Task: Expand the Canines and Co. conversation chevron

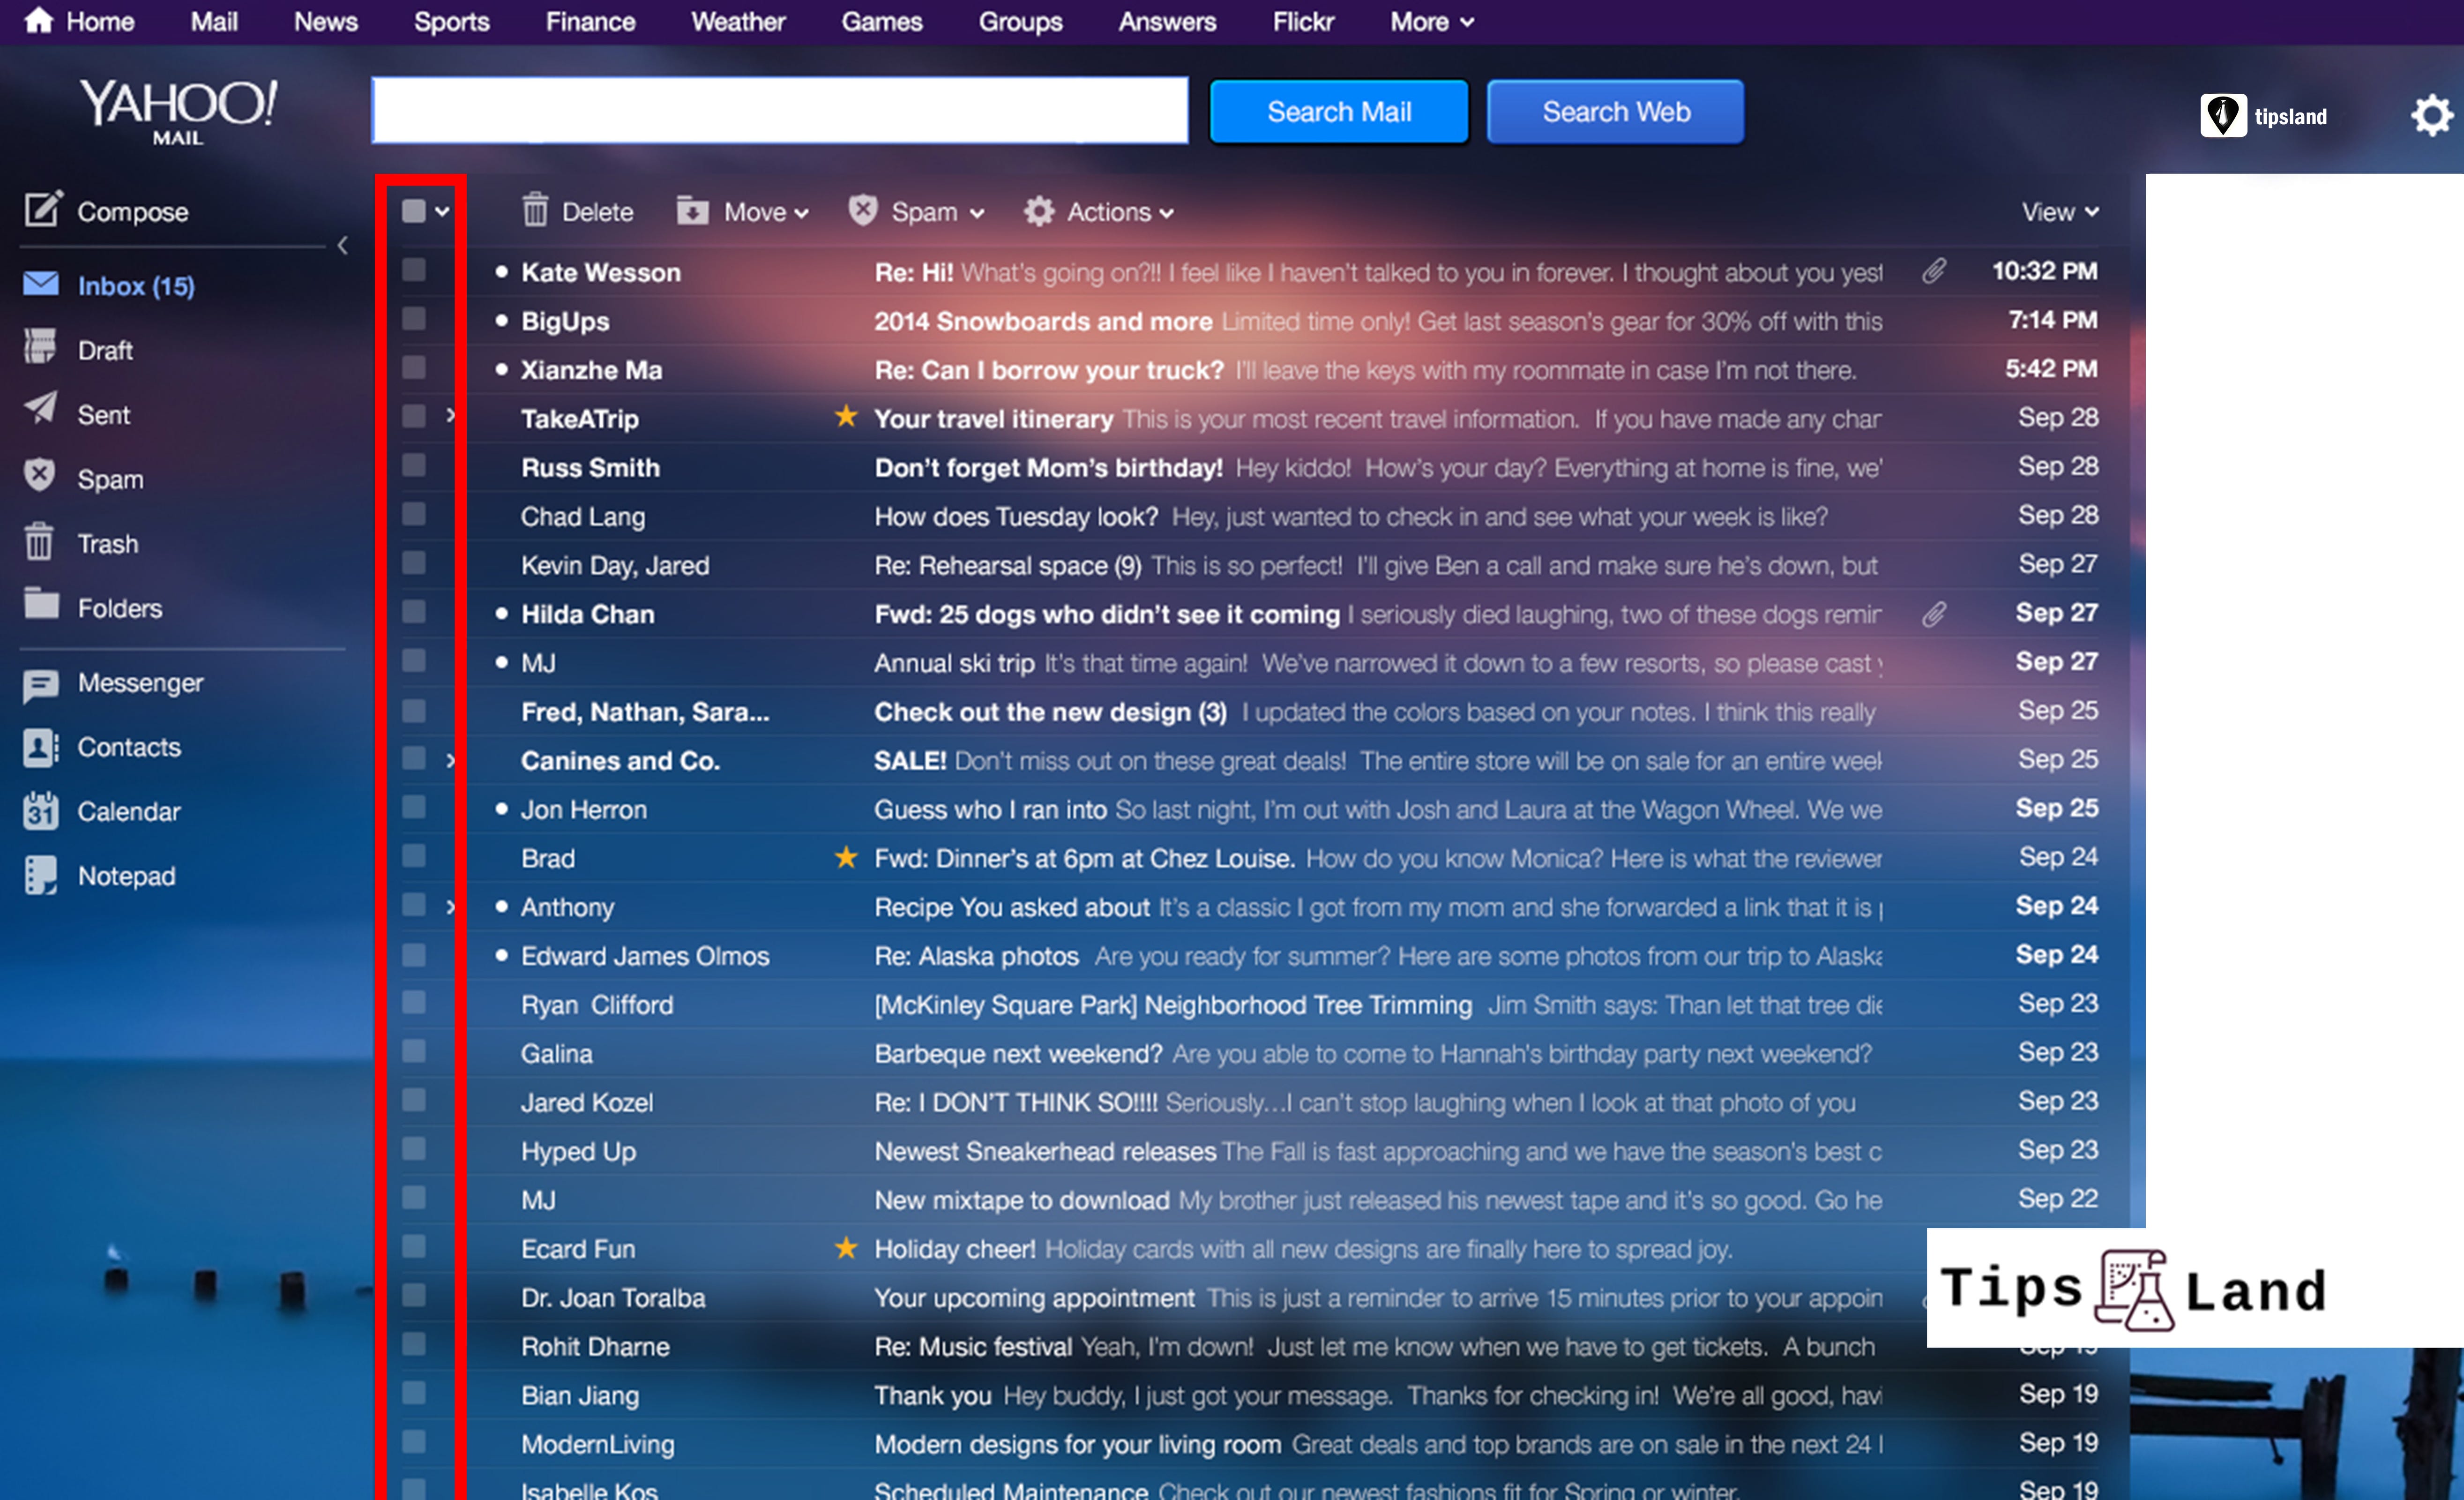Action: [450, 761]
